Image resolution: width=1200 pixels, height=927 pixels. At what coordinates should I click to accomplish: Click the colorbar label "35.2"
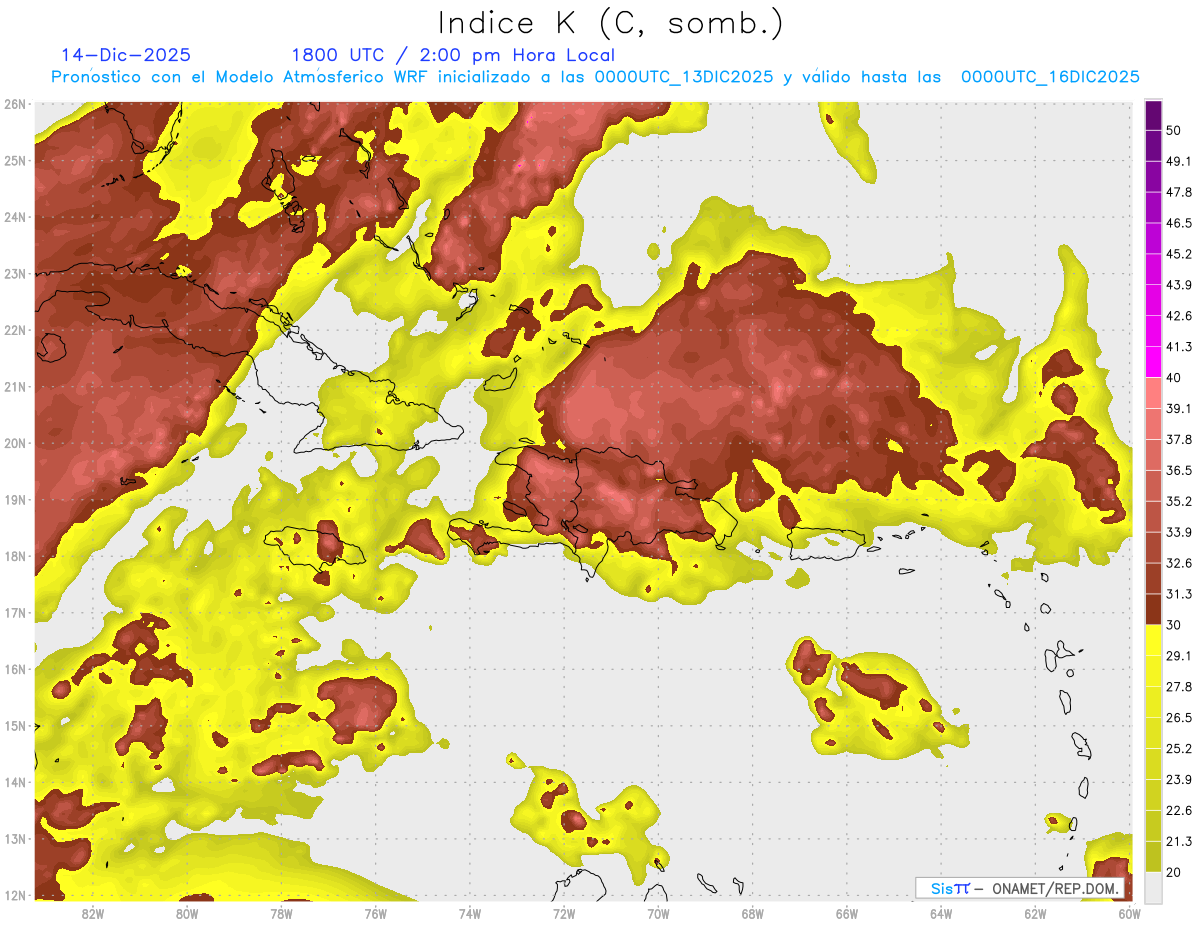pyautogui.click(x=1178, y=501)
